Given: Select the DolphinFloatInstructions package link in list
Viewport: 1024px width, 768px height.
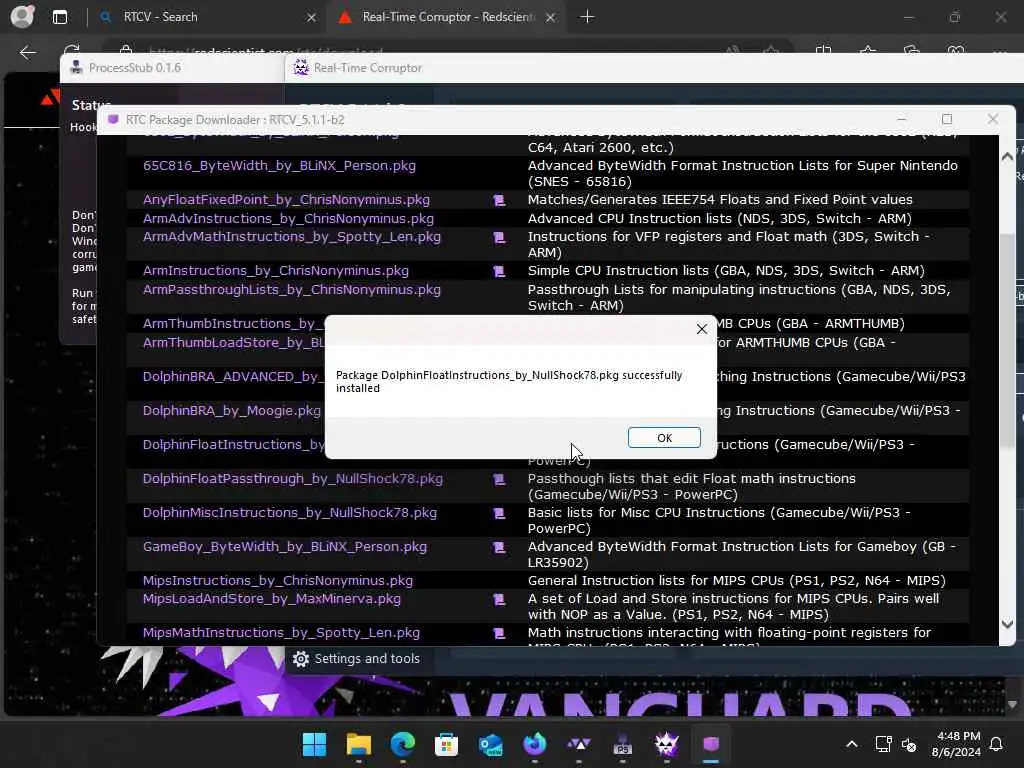Looking at the screenshot, I should [234, 445].
